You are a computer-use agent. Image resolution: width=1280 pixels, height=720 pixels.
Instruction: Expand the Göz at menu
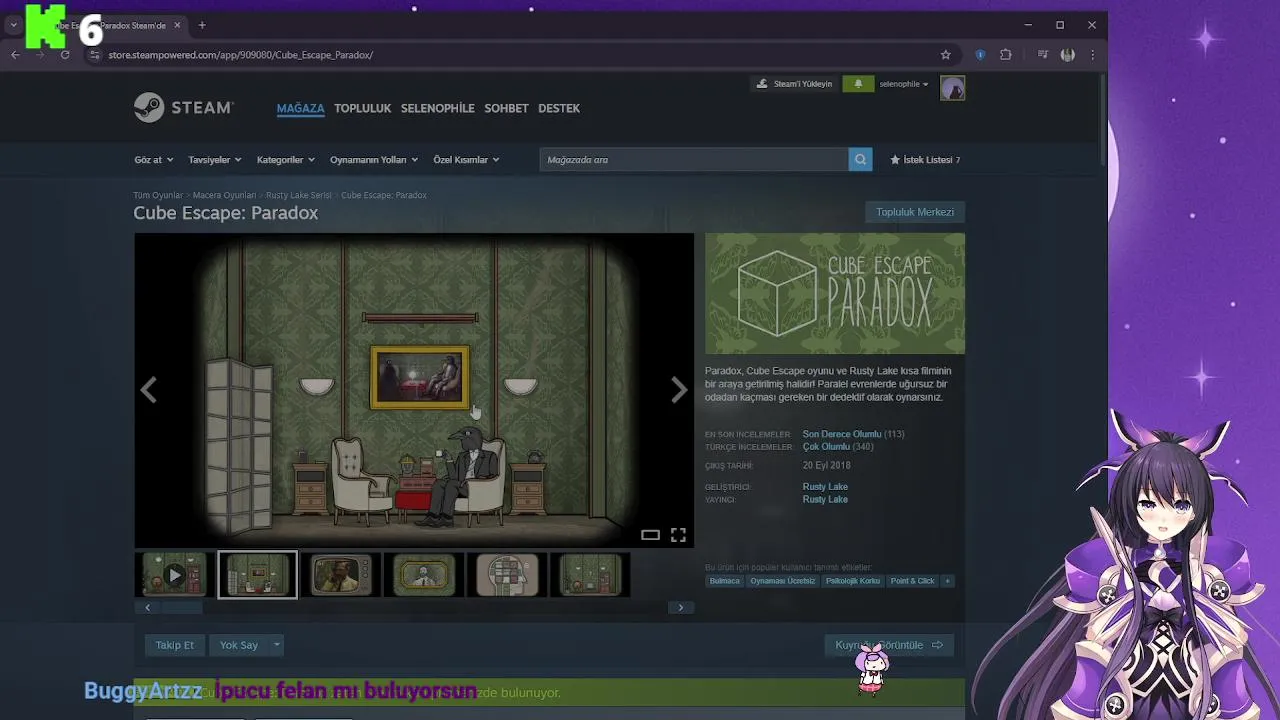click(x=154, y=160)
